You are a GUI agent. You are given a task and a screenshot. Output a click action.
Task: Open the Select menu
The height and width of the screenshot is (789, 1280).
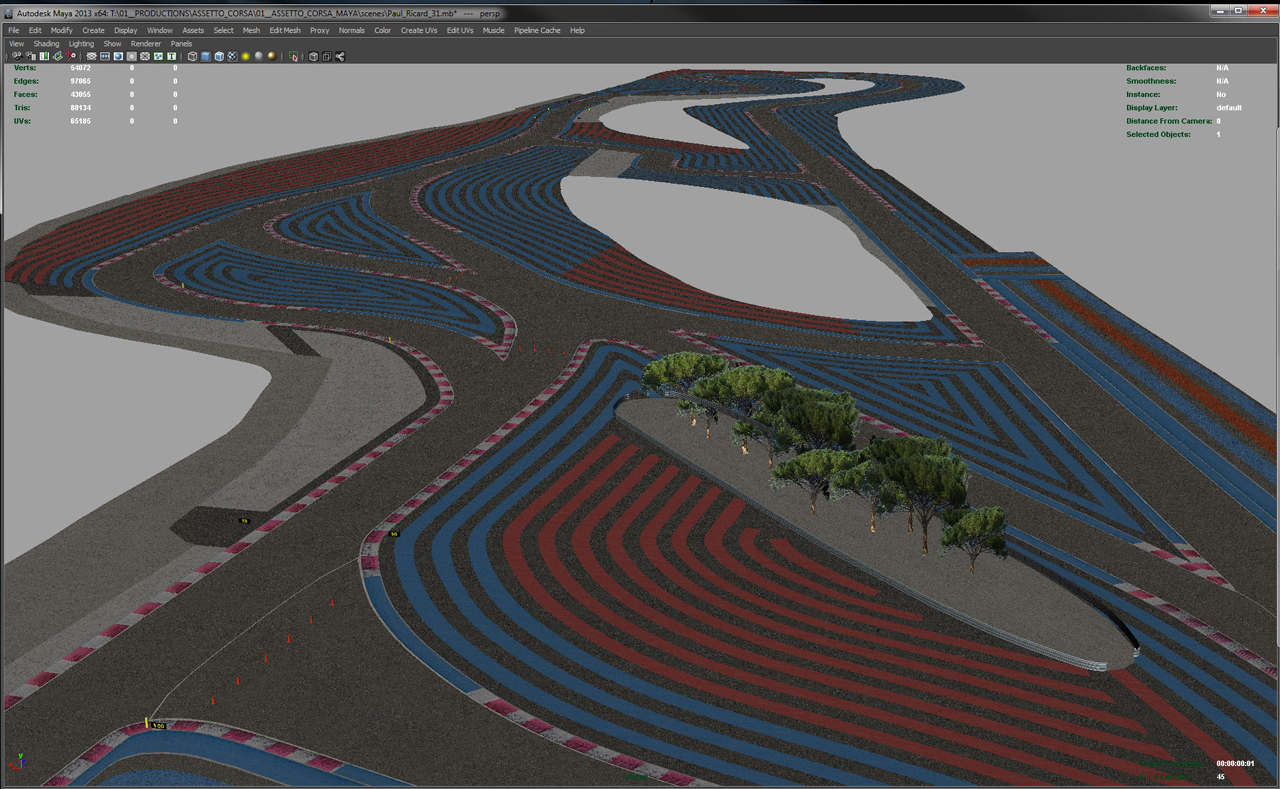pos(224,31)
